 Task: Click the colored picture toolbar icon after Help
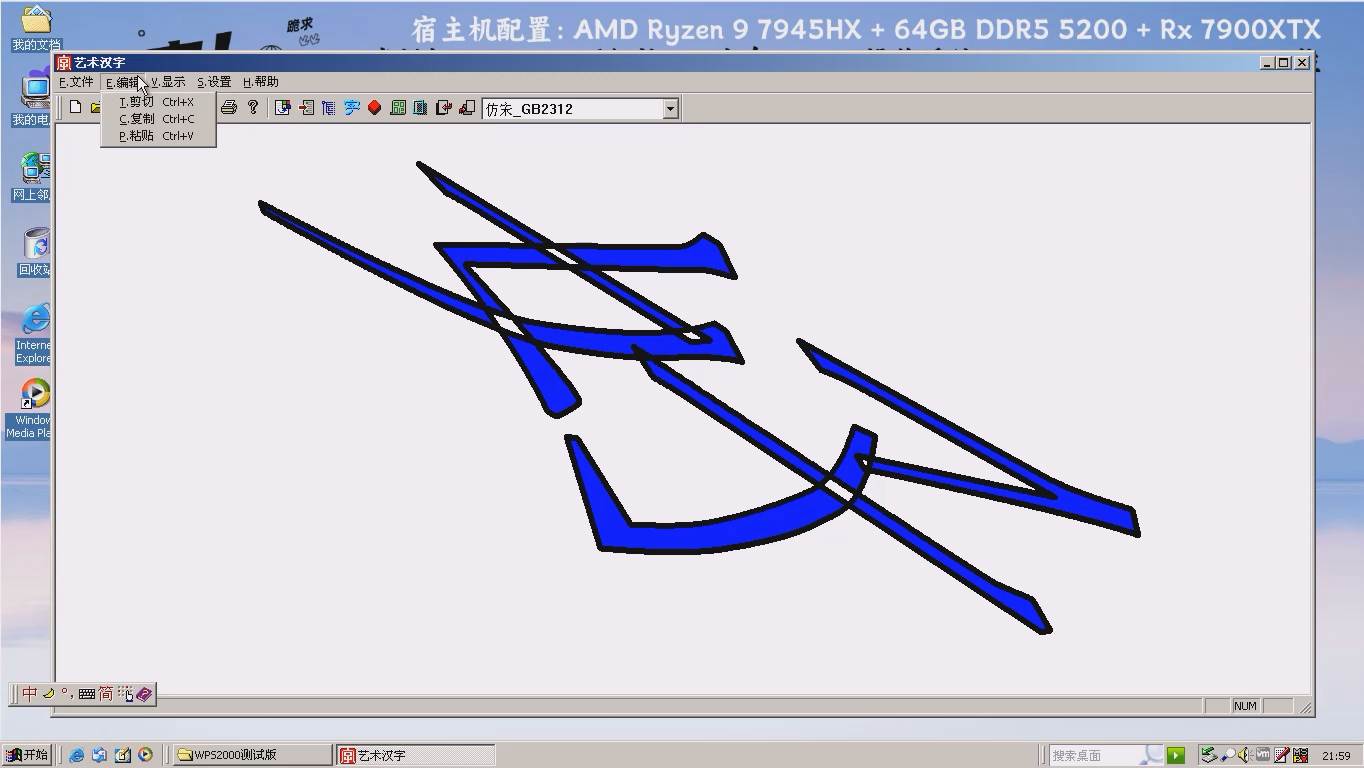[x=283, y=107]
